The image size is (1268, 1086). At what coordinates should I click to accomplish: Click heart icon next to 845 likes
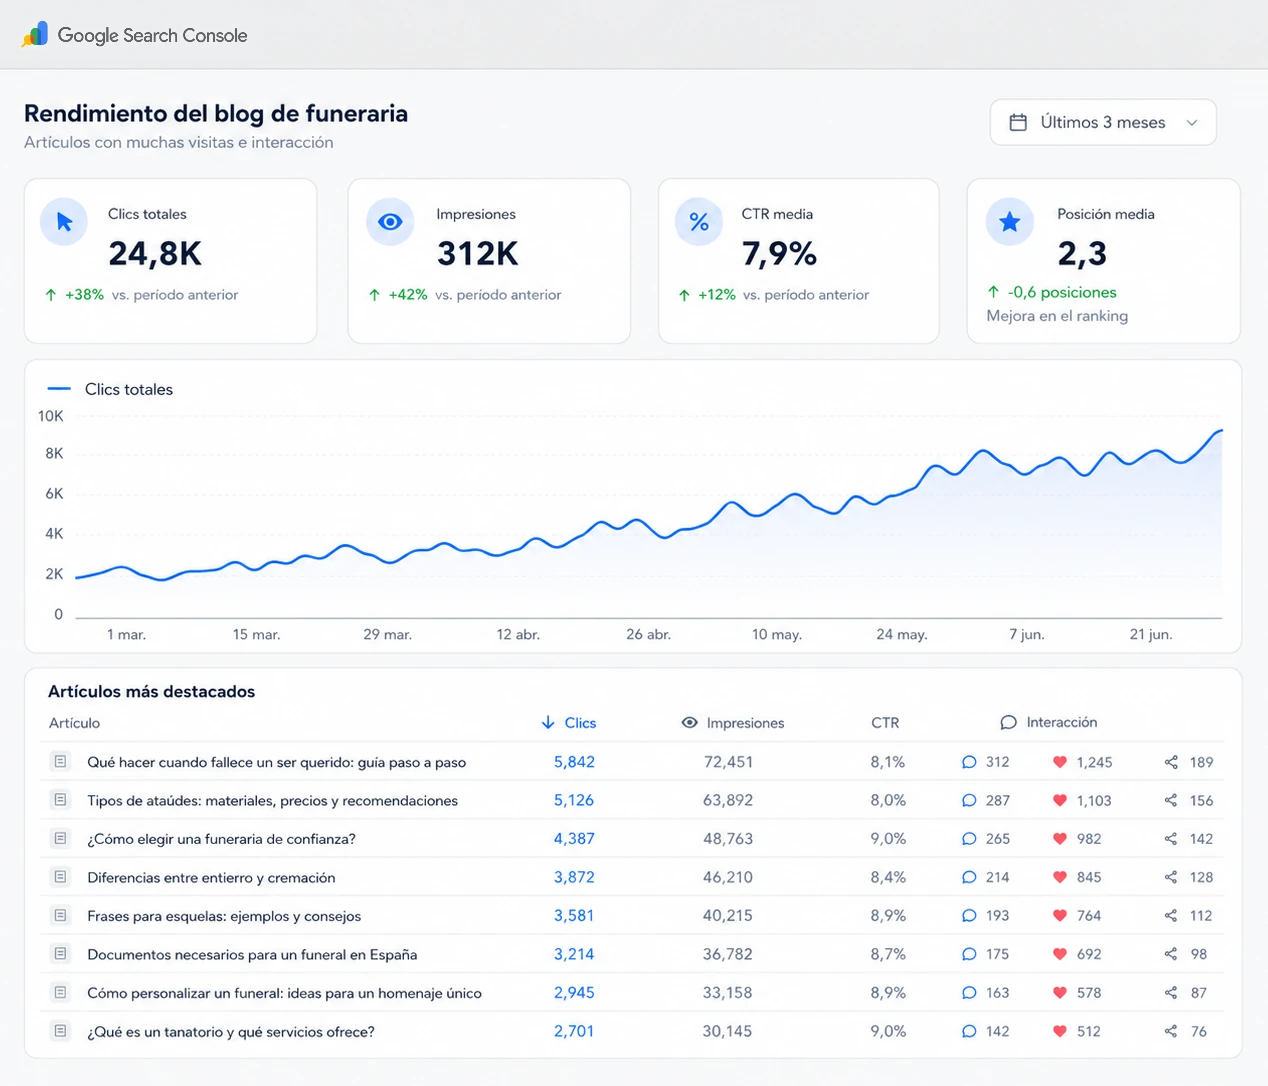1060,878
